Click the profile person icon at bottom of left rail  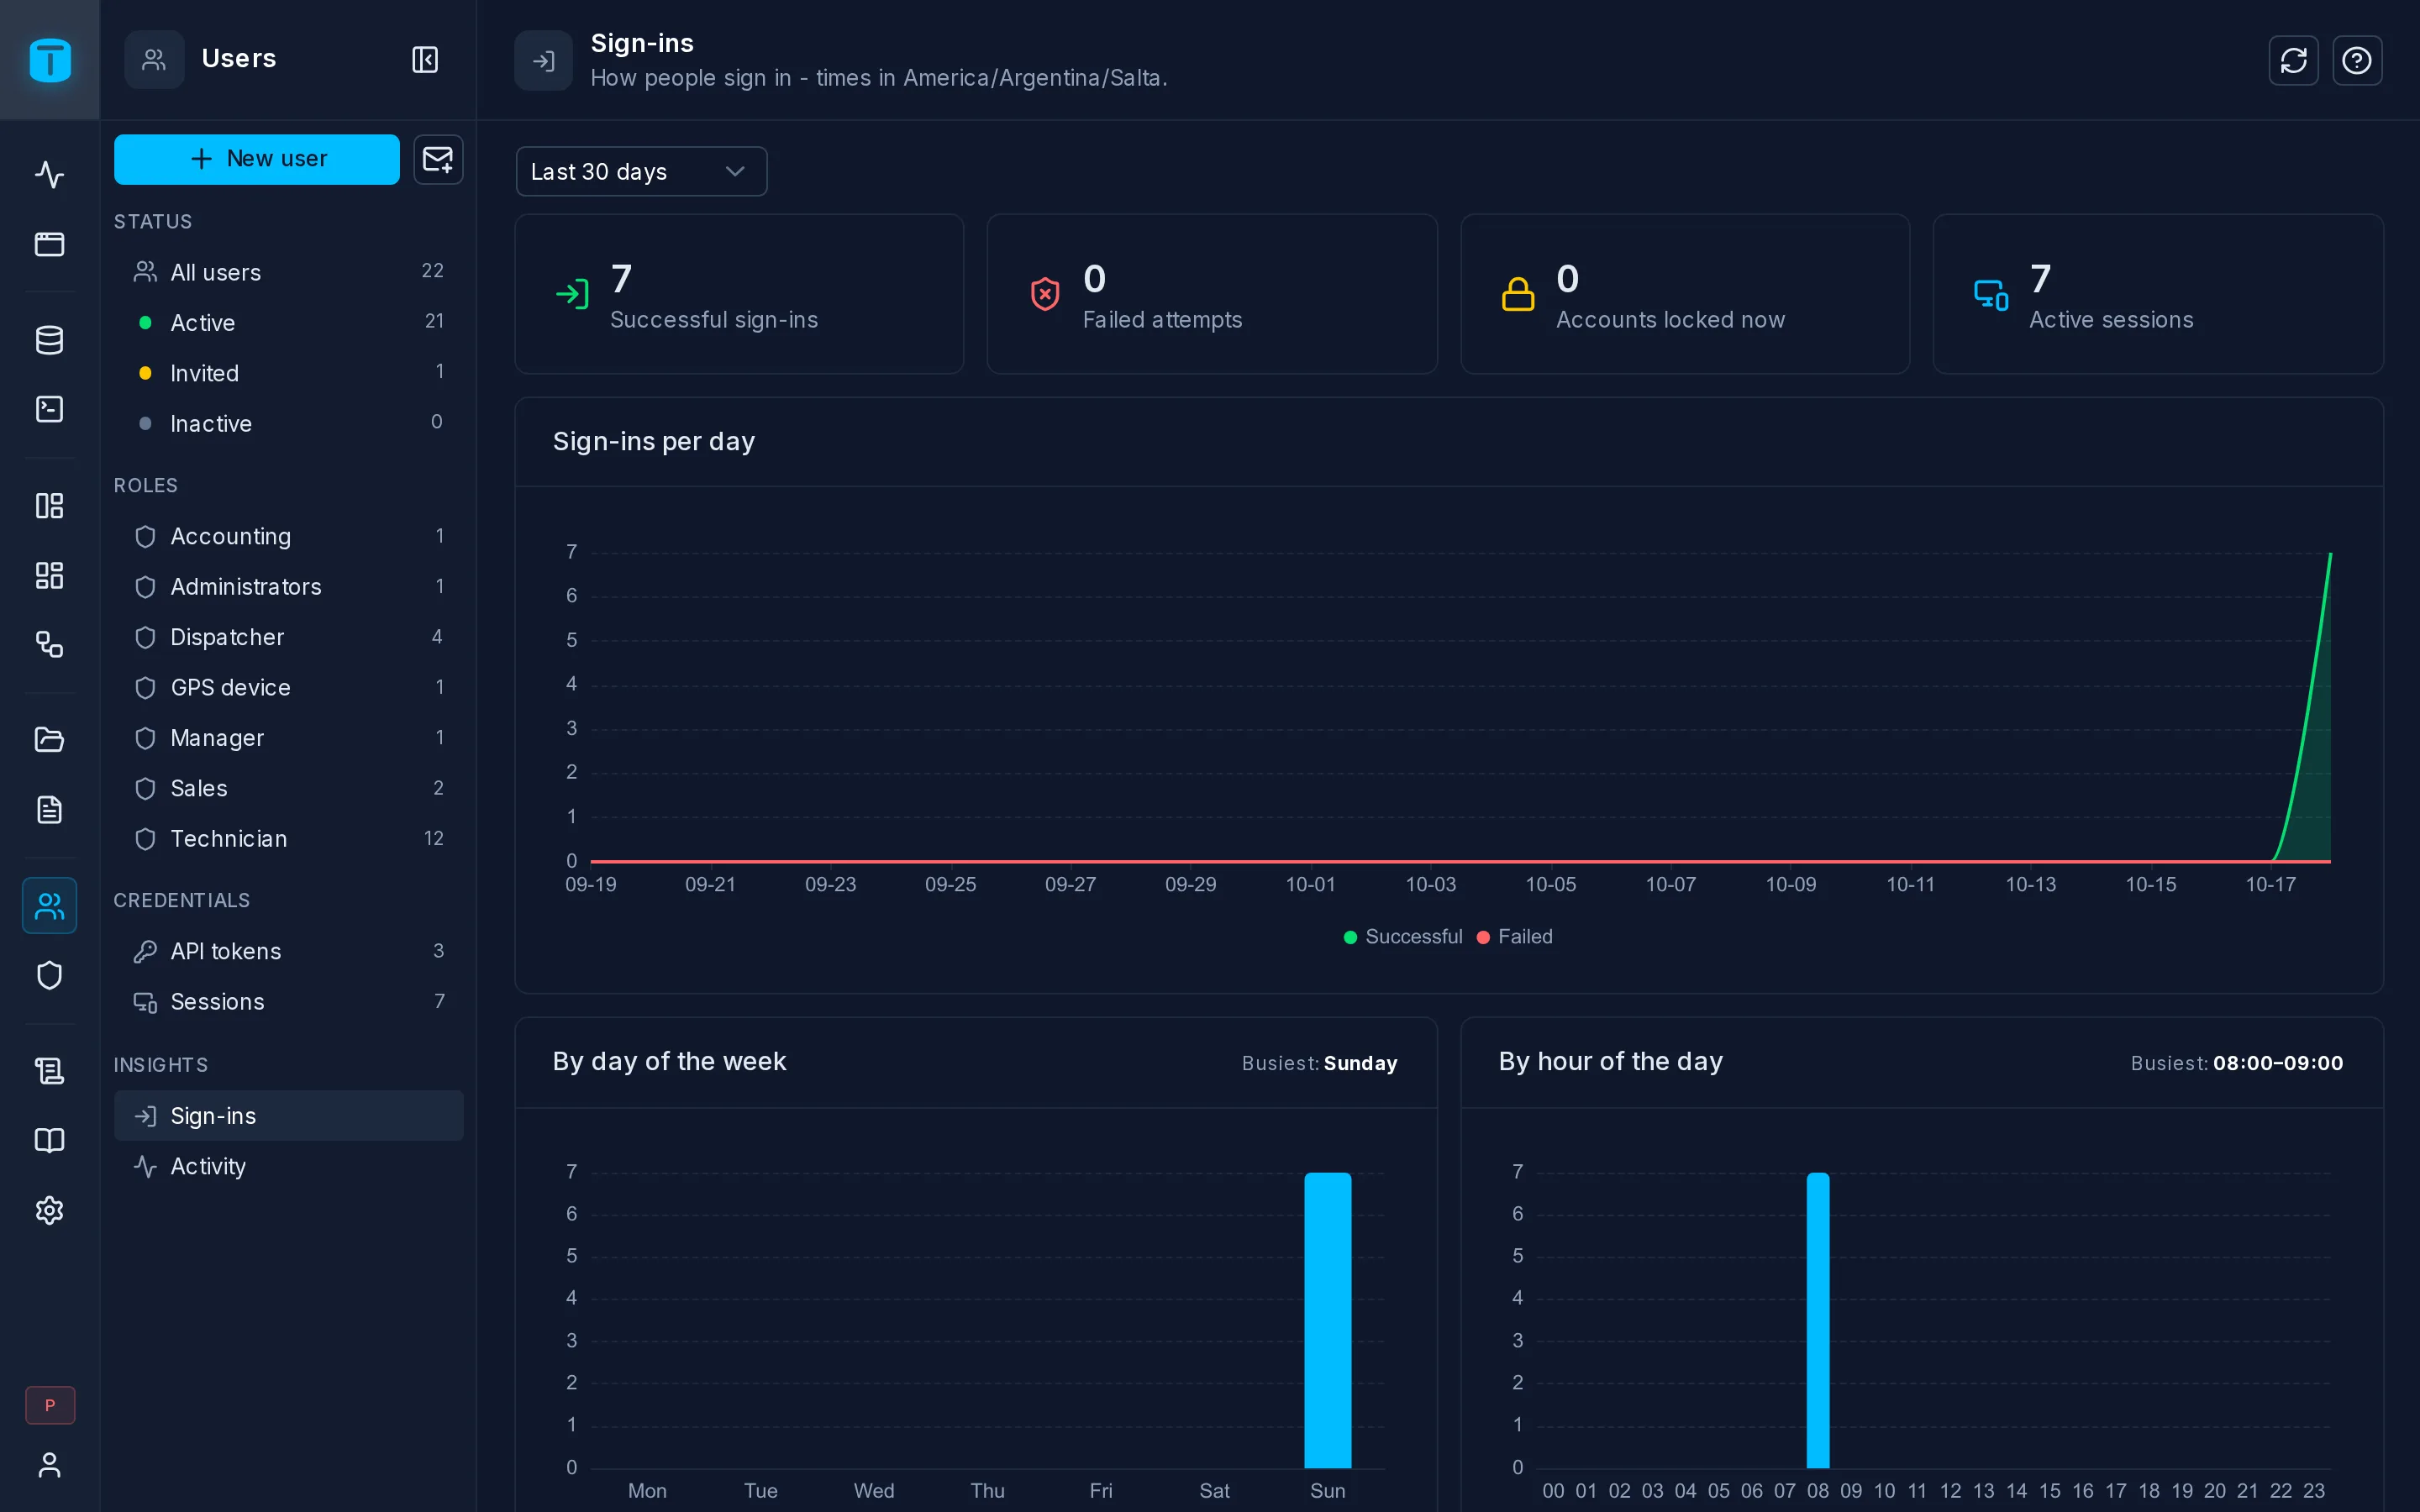point(49,1465)
